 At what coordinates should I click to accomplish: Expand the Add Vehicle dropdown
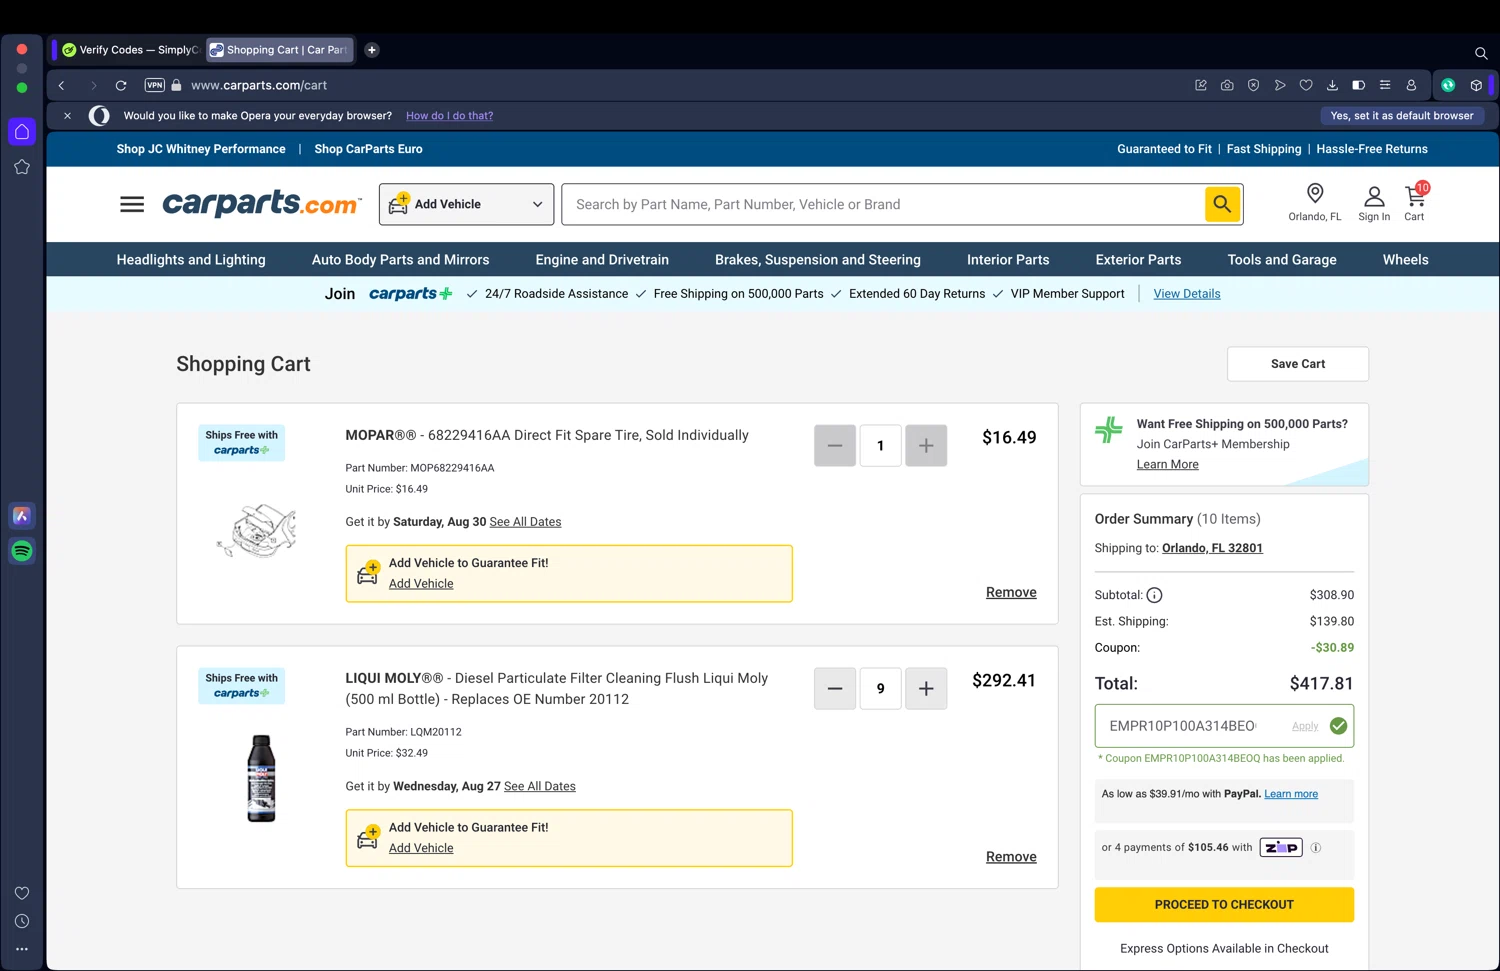coord(466,204)
